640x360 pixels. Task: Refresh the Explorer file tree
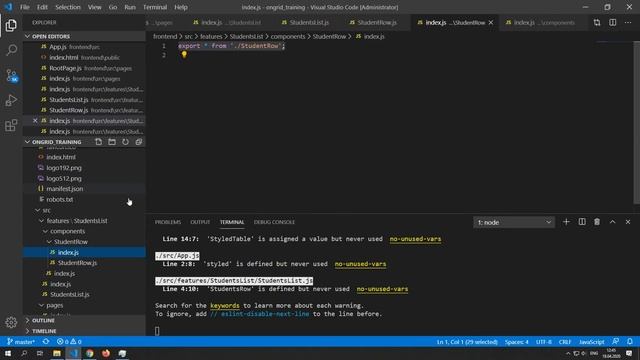tap(125, 142)
